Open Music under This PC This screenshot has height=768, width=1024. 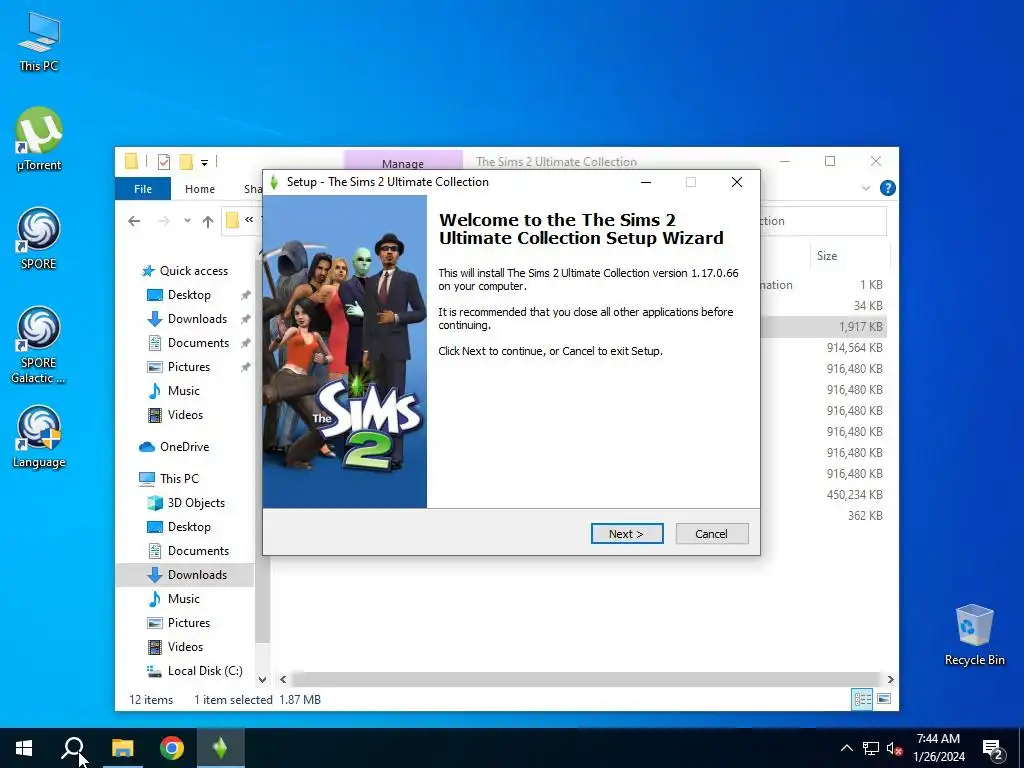184,599
